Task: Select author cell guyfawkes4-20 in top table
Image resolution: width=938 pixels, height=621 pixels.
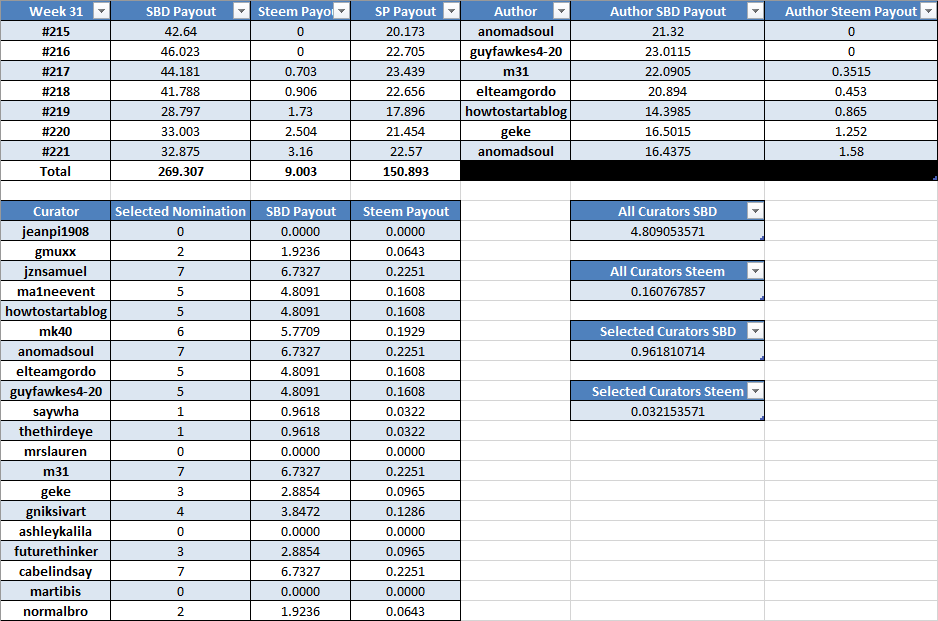Action: [x=516, y=51]
